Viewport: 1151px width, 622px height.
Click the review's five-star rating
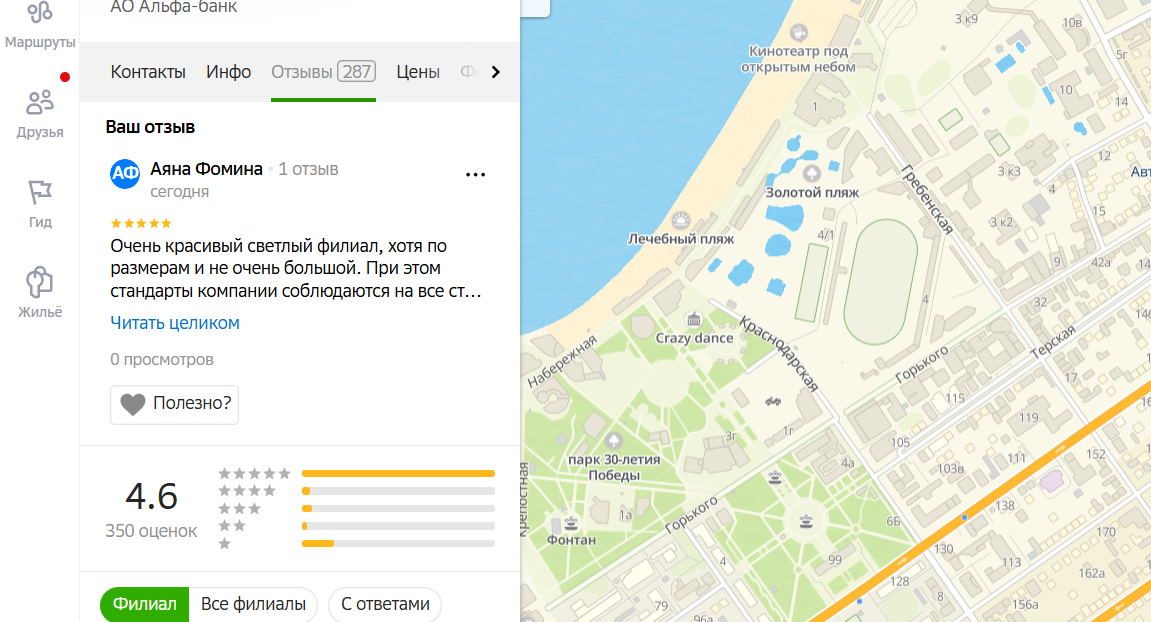(141, 223)
